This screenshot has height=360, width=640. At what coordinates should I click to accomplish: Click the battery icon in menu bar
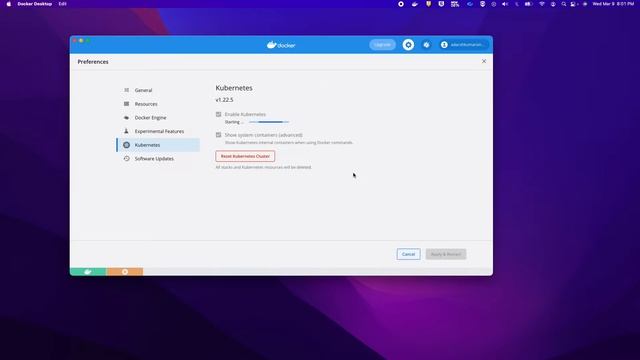pos(528,4)
